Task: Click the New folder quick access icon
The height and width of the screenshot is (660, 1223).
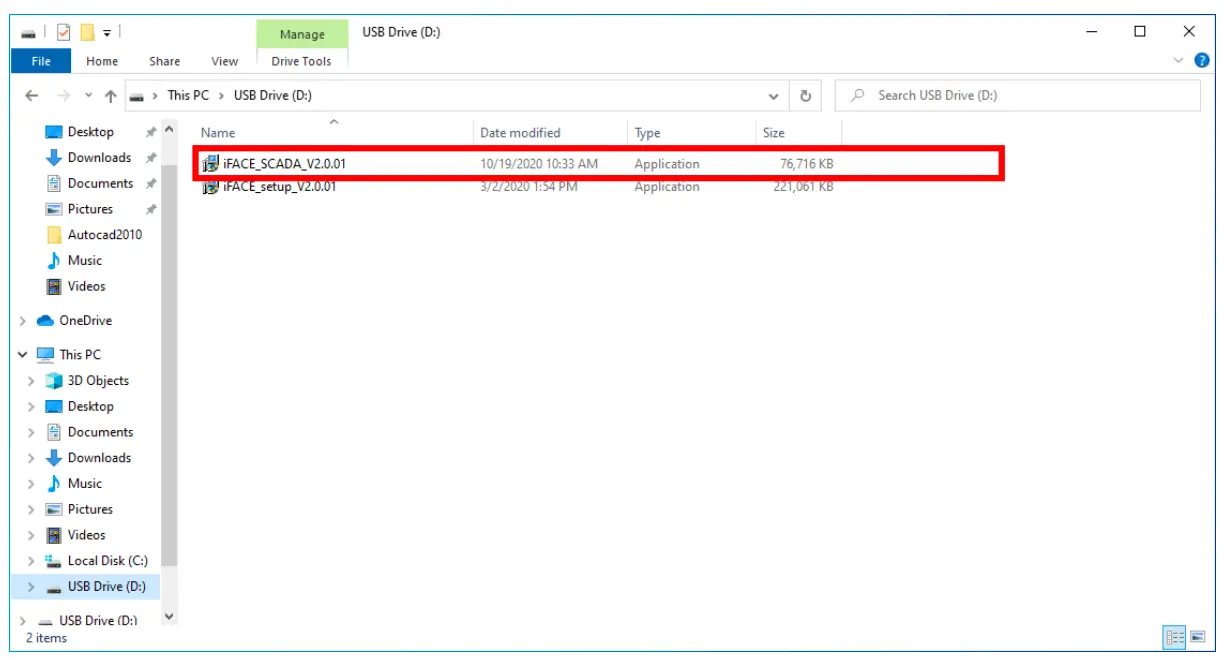Action: click(x=87, y=32)
